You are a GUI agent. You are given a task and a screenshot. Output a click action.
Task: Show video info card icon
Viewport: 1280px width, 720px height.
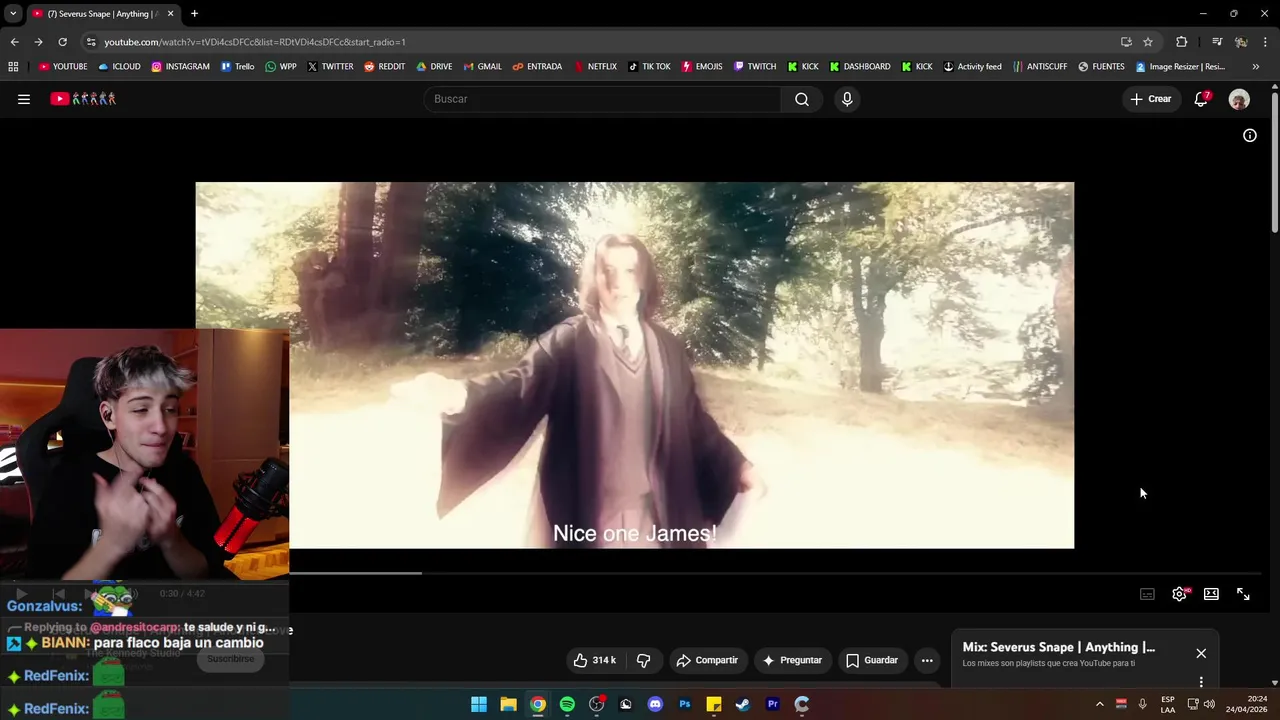click(x=1250, y=135)
